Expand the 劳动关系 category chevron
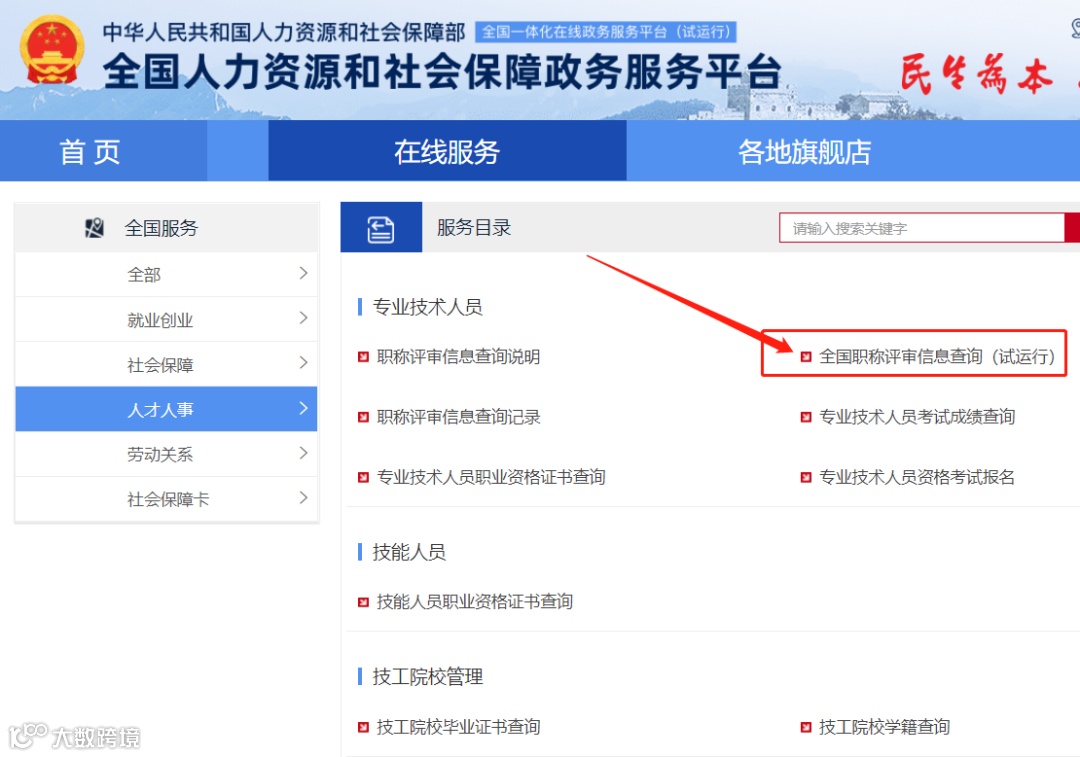Screen dimensions: 1080x757 pyautogui.click(x=303, y=453)
